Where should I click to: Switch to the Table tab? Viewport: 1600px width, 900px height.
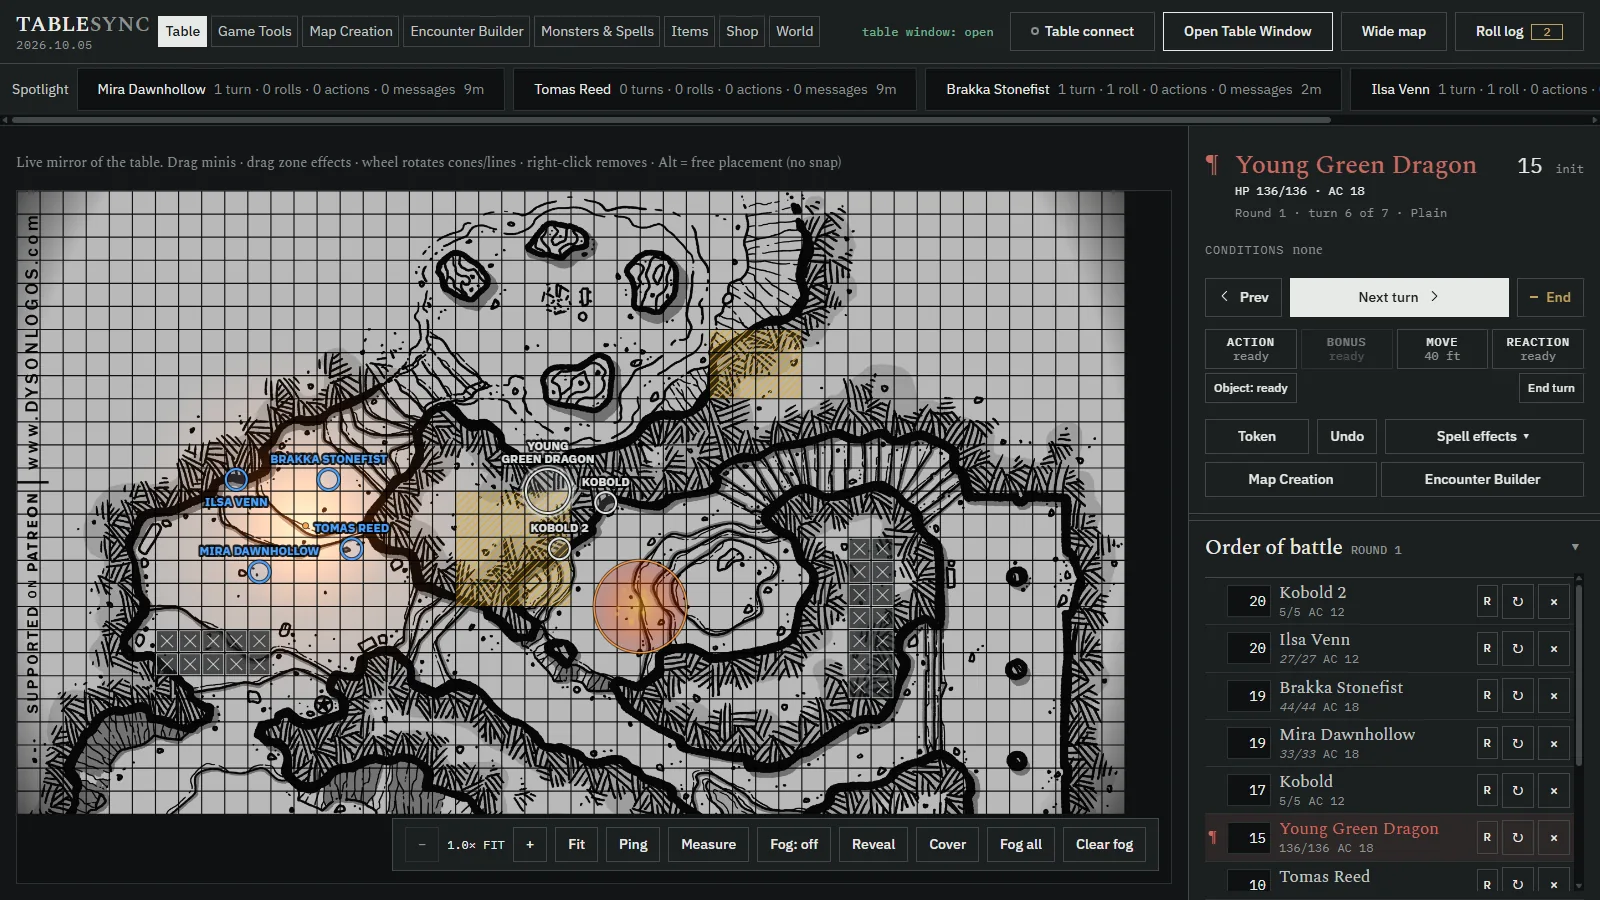coord(183,31)
